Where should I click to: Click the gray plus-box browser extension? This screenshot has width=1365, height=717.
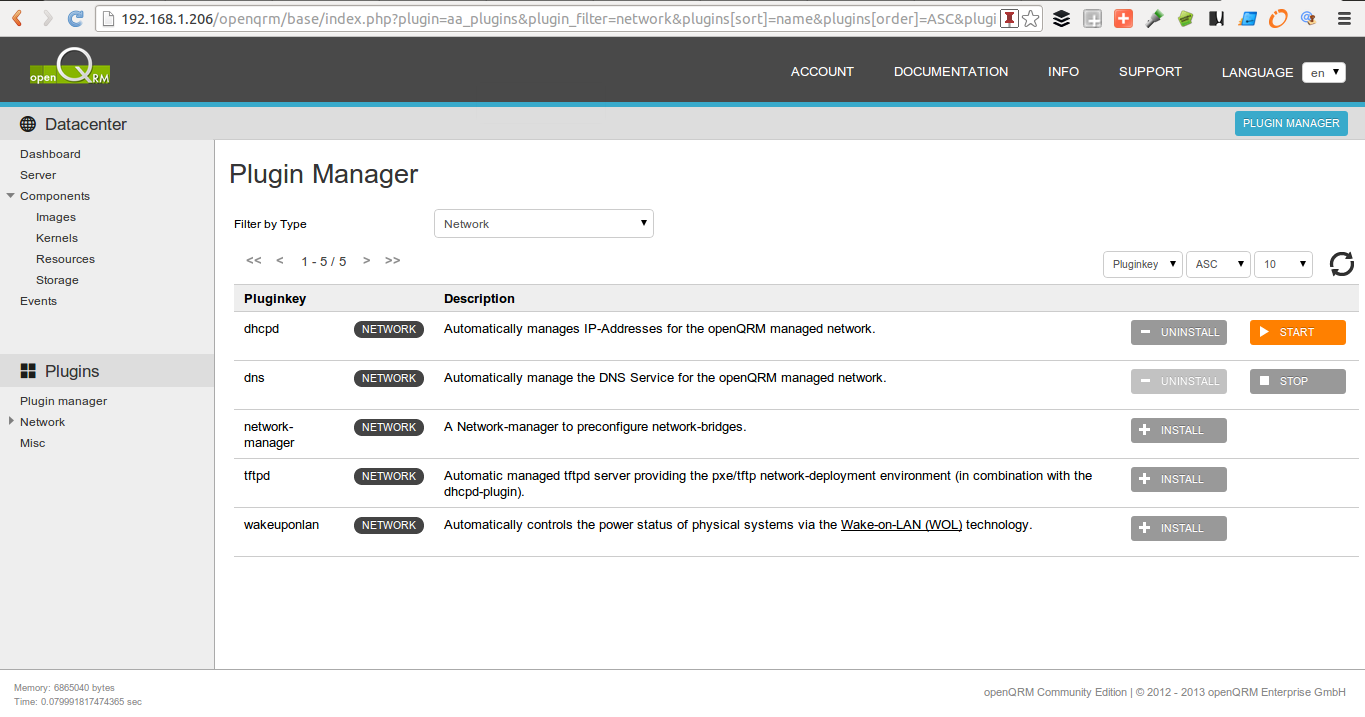coord(1093,18)
